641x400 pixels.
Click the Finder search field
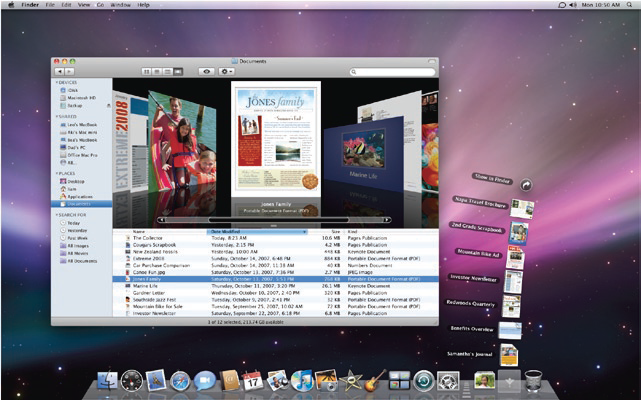click(x=394, y=72)
